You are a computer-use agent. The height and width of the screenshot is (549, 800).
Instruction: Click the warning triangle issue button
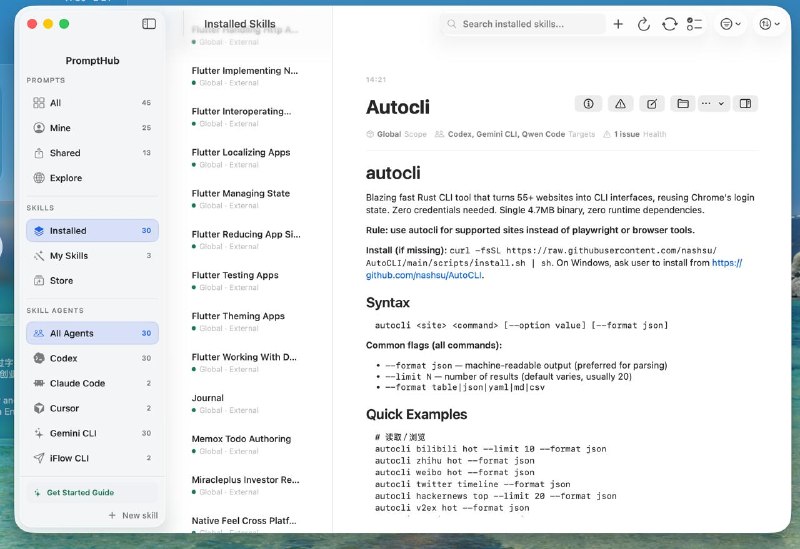pos(620,104)
